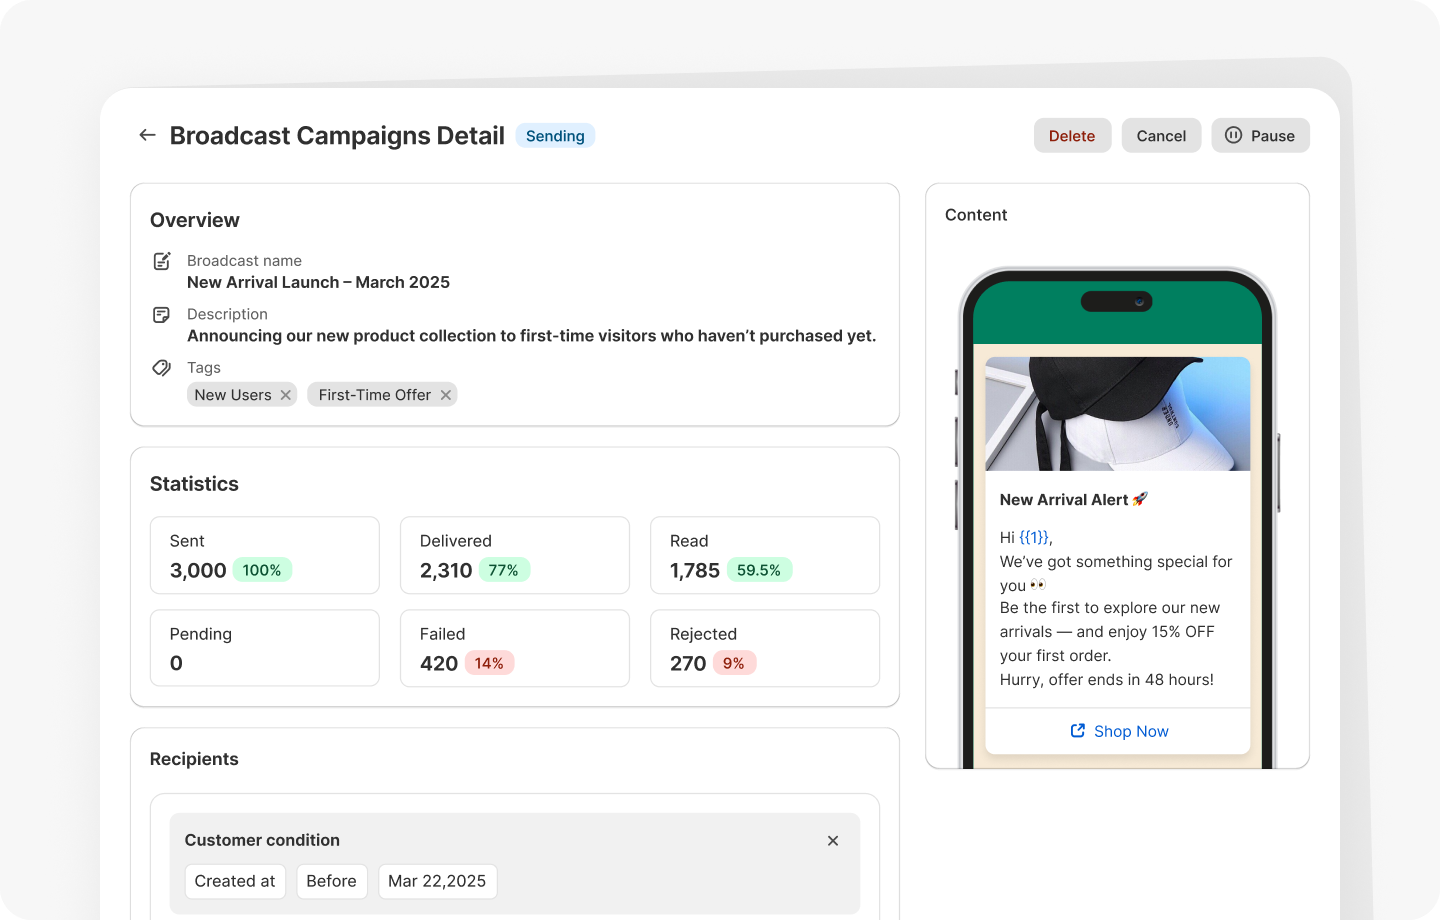Remove the First-Time Offer tag
This screenshot has height=920, width=1440.
click(446, 395)
